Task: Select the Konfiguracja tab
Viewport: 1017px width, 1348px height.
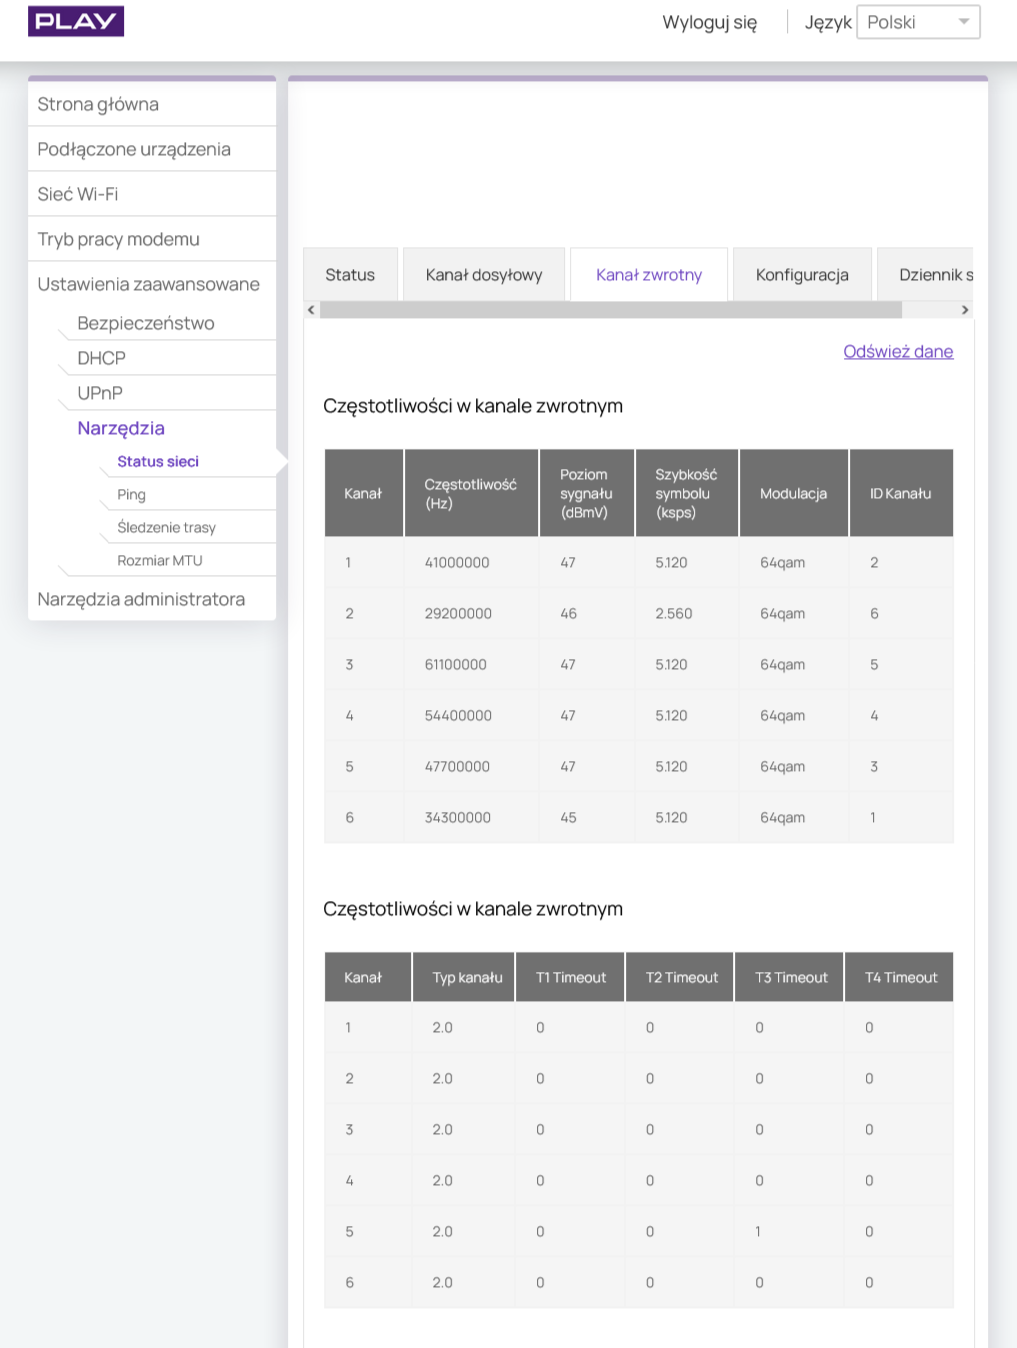Action: (802, 275)
